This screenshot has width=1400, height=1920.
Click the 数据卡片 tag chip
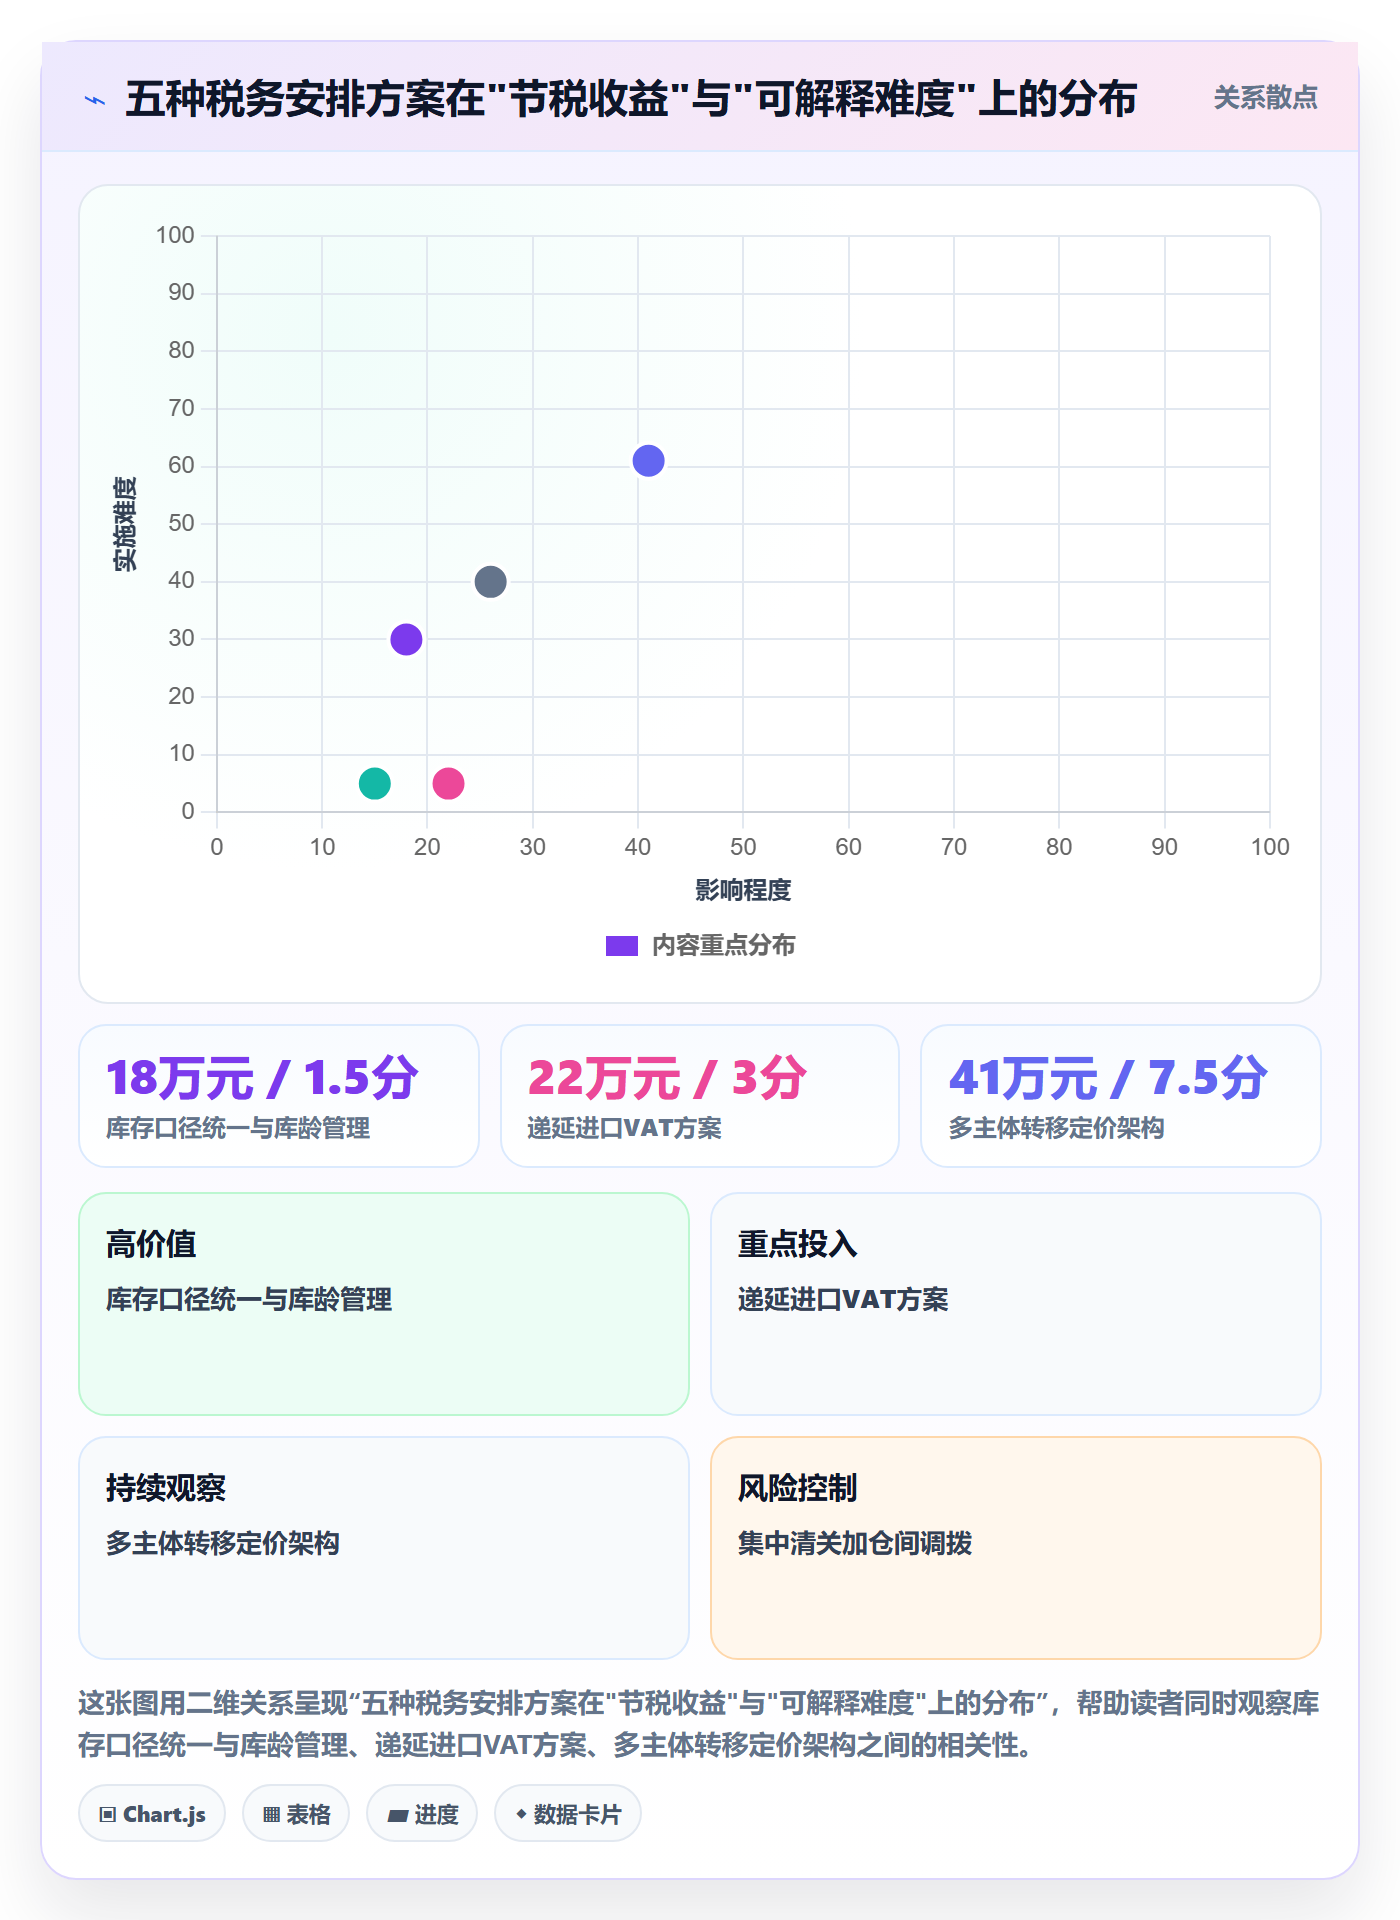pyautogui.click(x=568, y=1814)
